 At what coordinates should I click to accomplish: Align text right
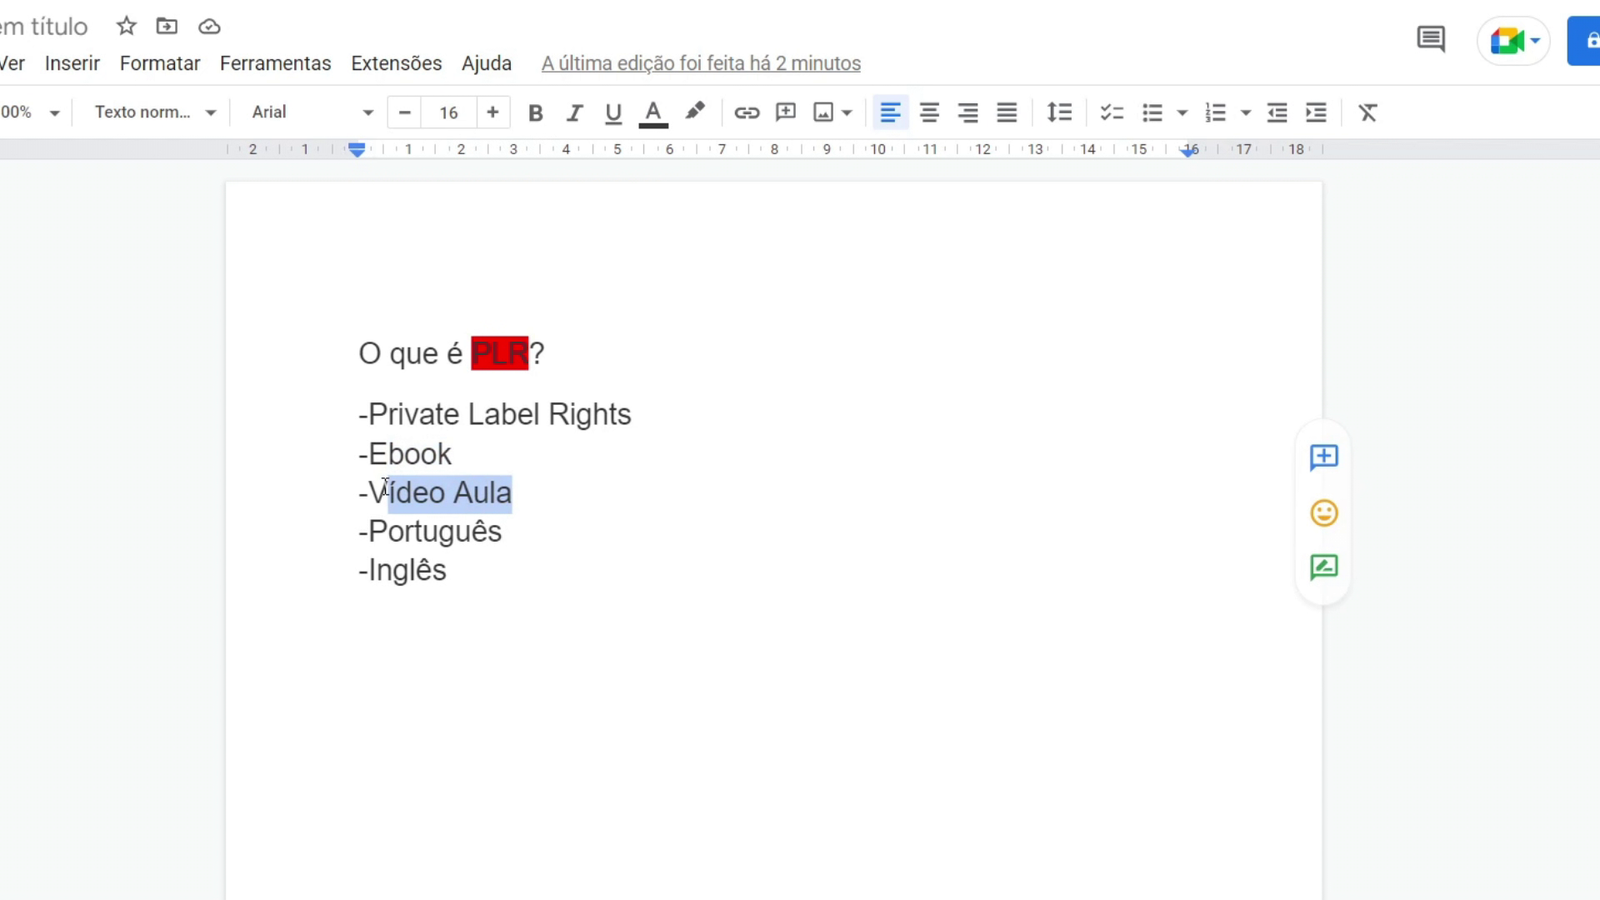968,113
